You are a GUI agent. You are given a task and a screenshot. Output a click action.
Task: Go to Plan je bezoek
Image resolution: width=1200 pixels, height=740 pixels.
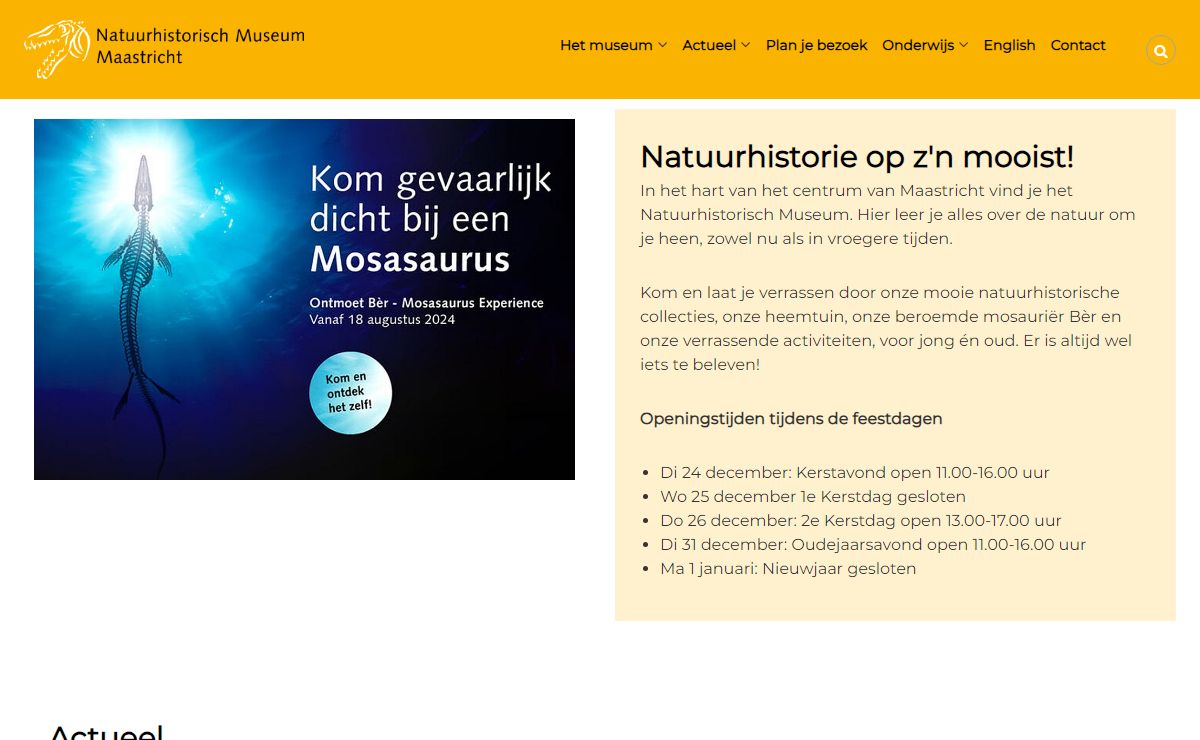[816, 45]
